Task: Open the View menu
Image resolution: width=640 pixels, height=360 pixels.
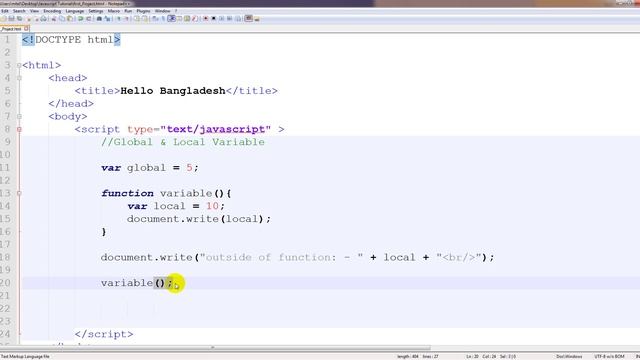Action: click(34, 11)
